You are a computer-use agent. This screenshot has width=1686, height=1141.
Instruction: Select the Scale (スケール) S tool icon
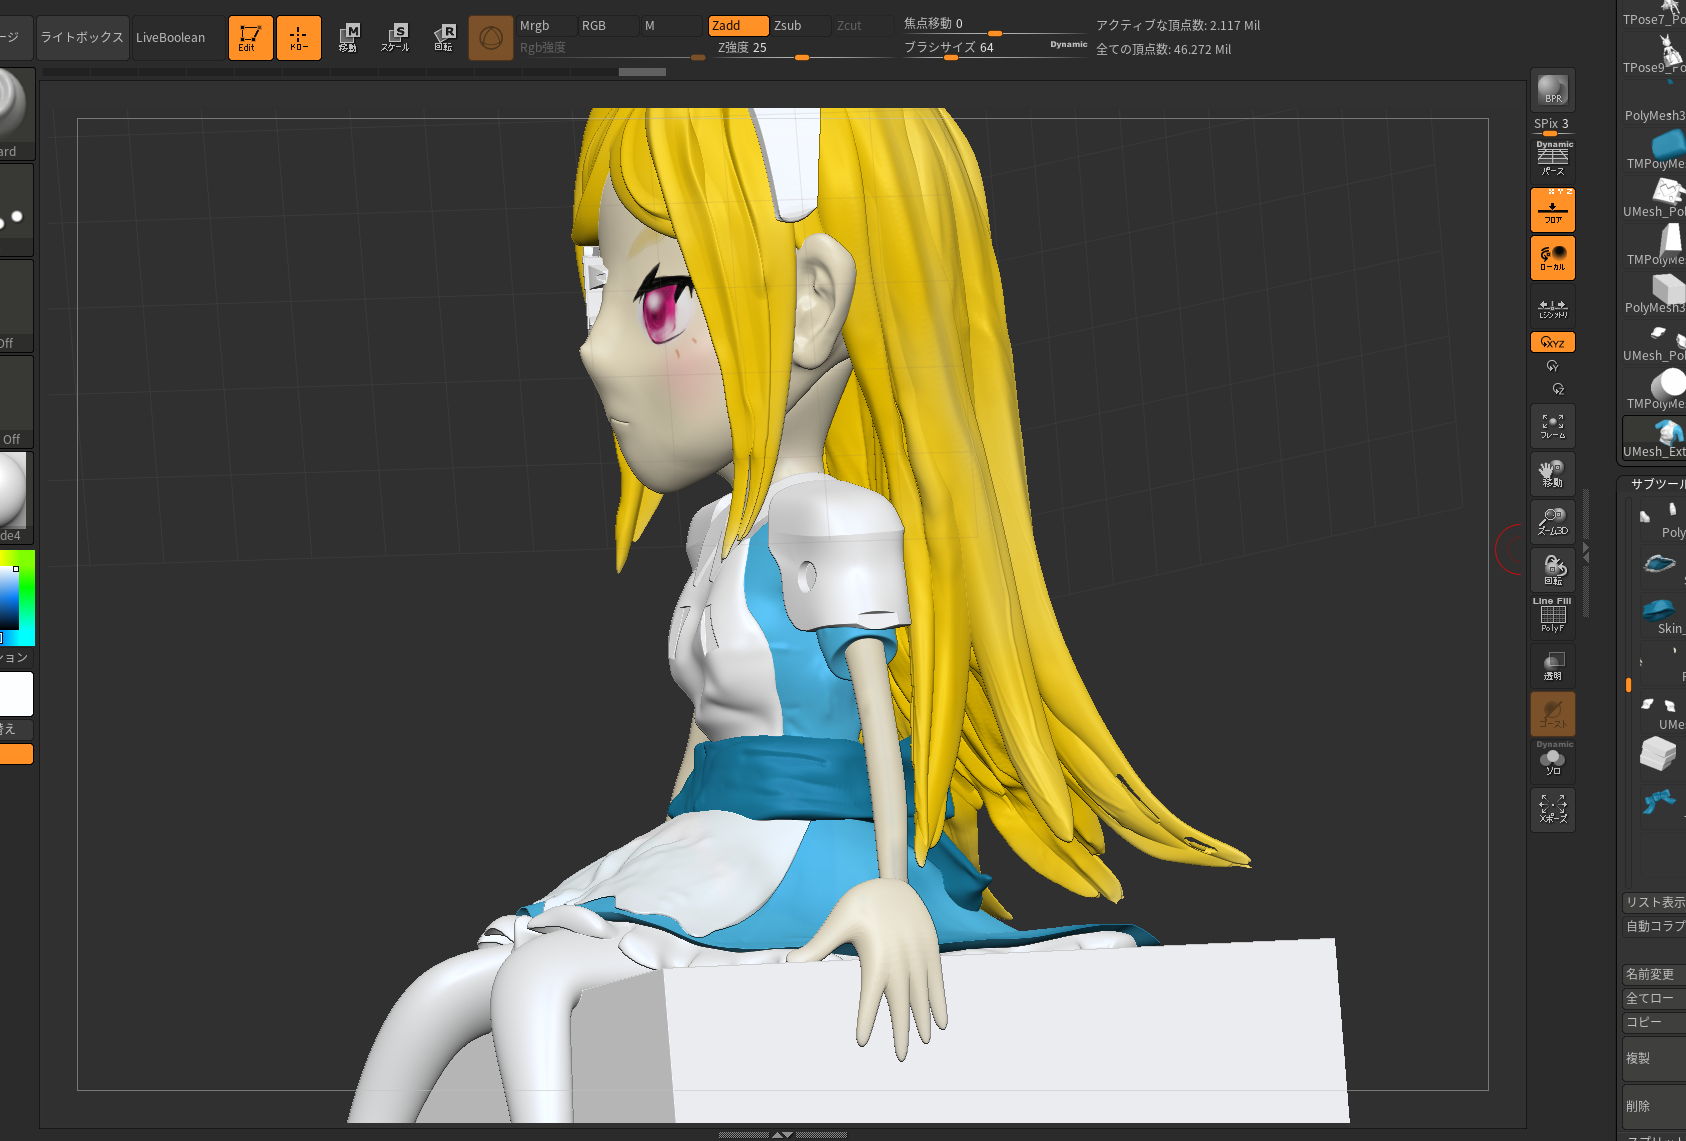coord(395,38)
